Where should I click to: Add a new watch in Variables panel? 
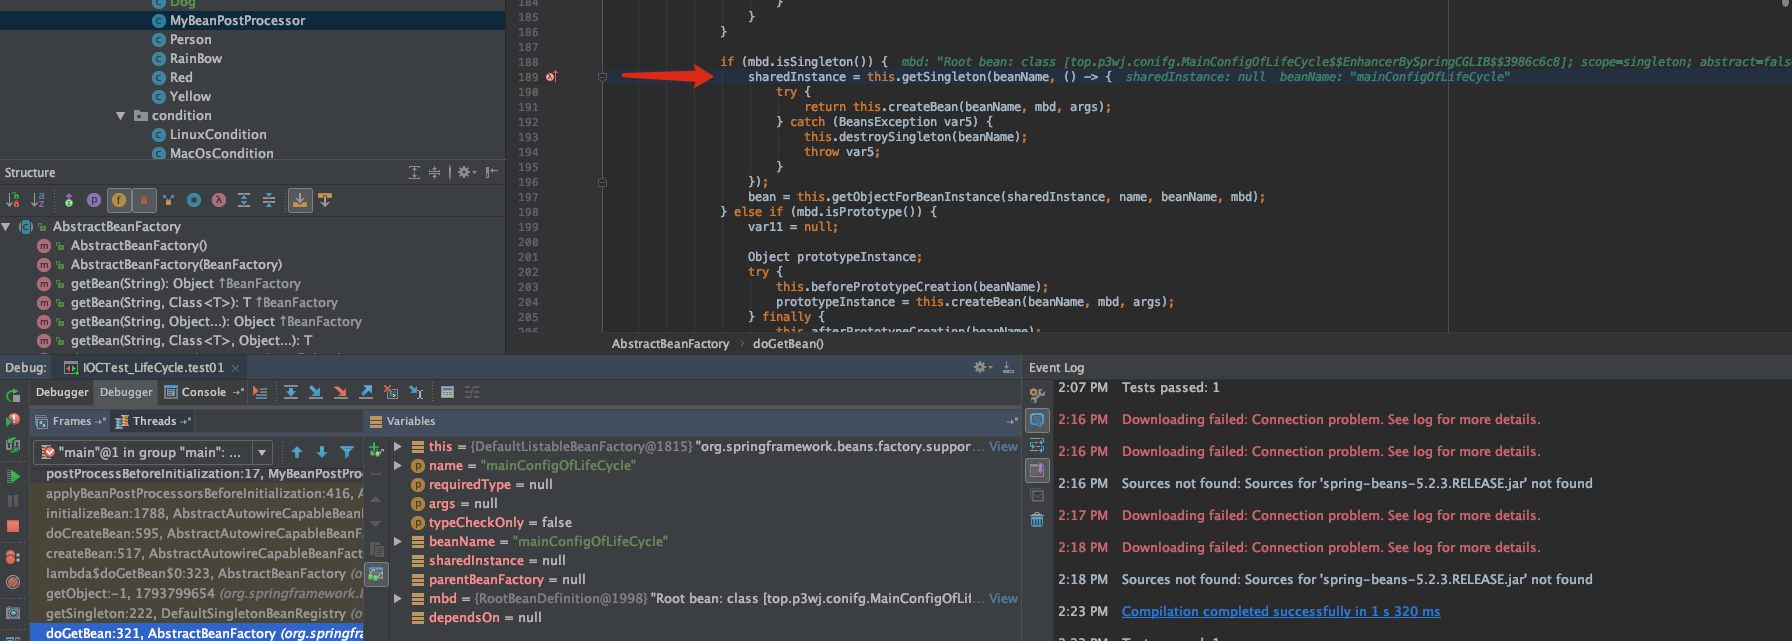pyautogui.click(x=376, y=451)
